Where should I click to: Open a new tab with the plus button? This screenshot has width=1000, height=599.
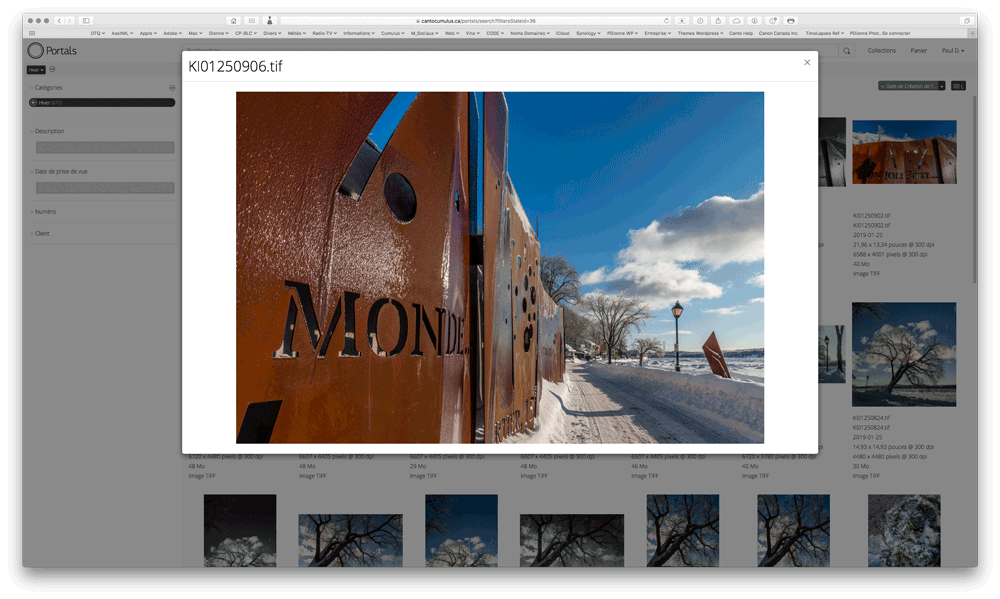972,33
